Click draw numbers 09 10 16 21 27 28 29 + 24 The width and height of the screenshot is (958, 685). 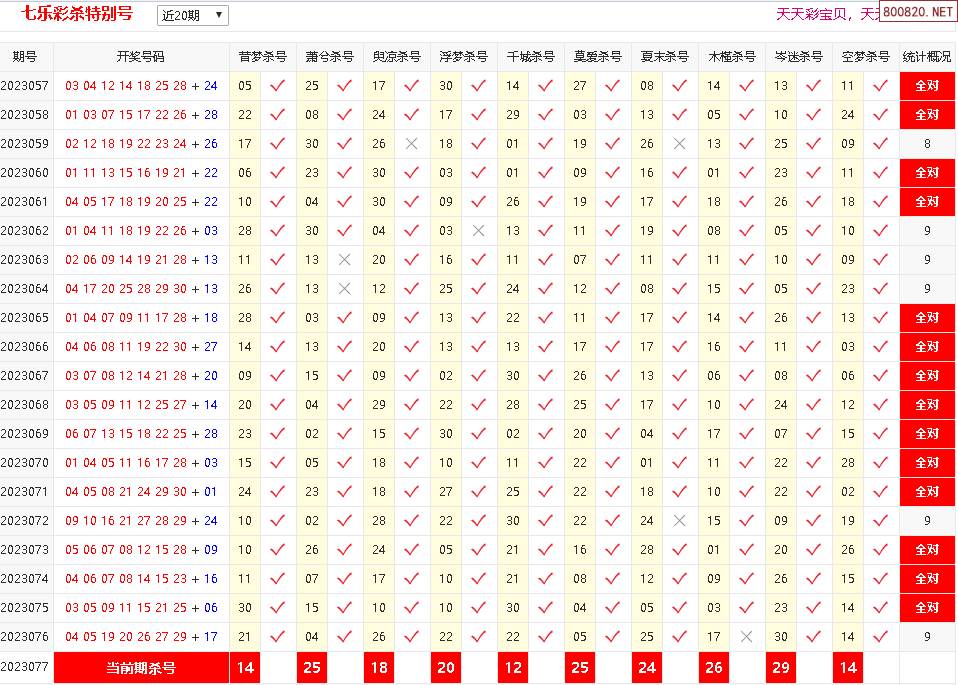coord(141,521)
